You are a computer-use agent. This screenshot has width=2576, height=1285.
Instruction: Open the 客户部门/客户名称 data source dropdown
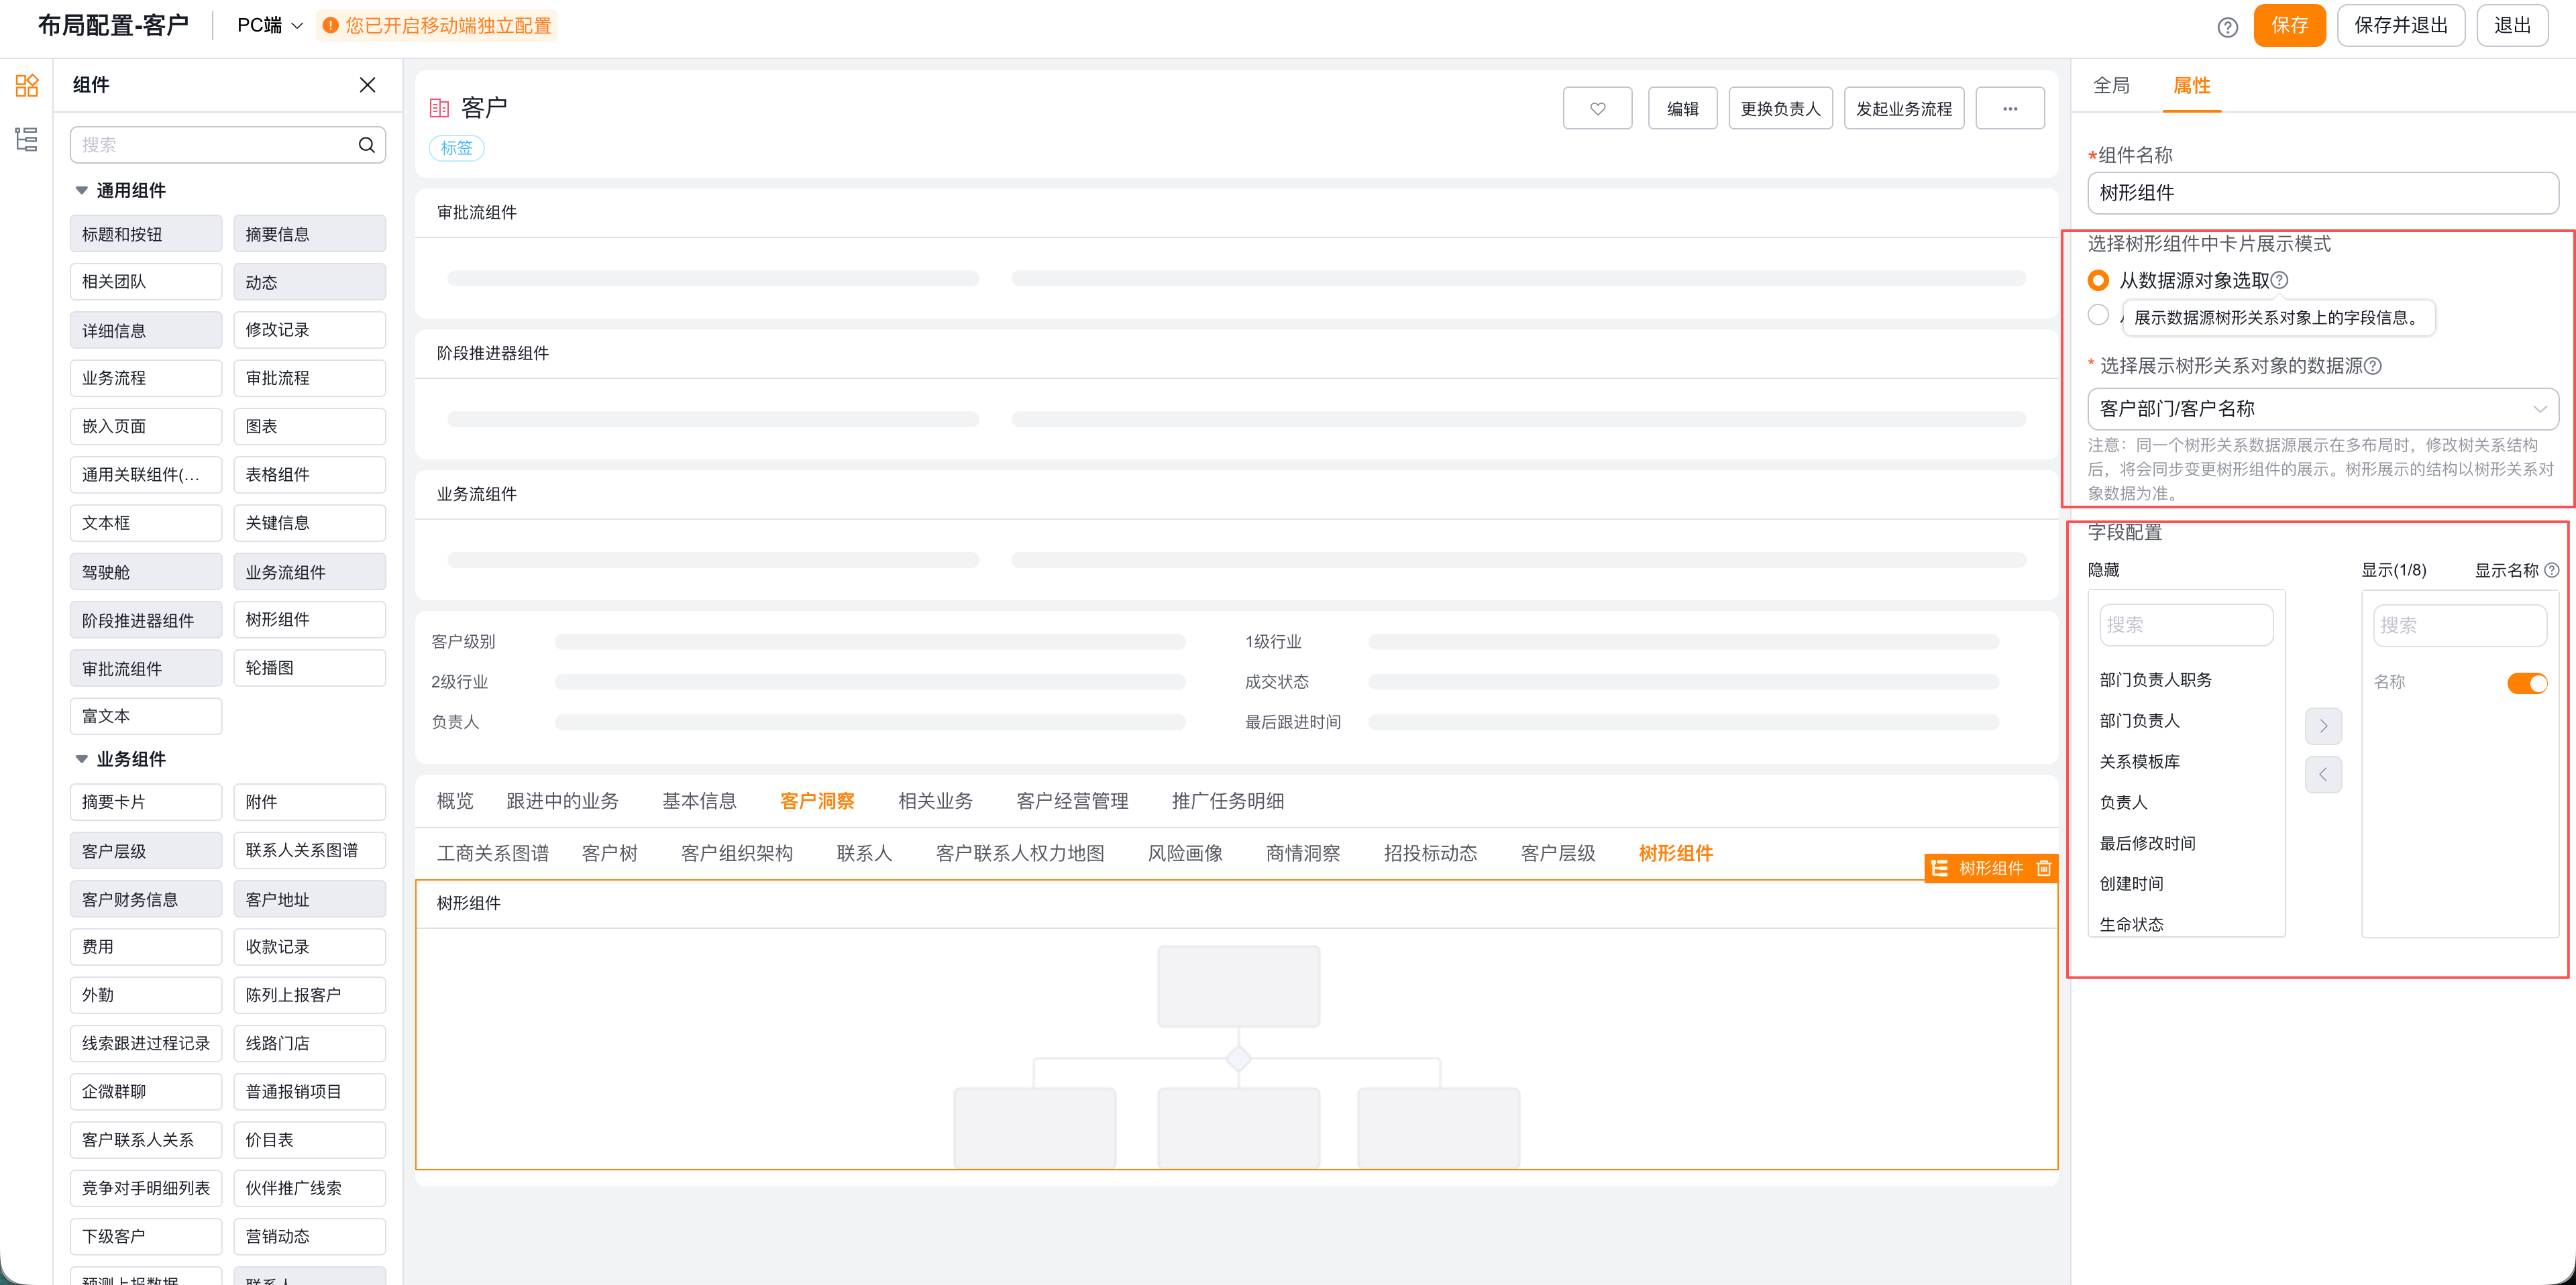tap(2322, 409)
